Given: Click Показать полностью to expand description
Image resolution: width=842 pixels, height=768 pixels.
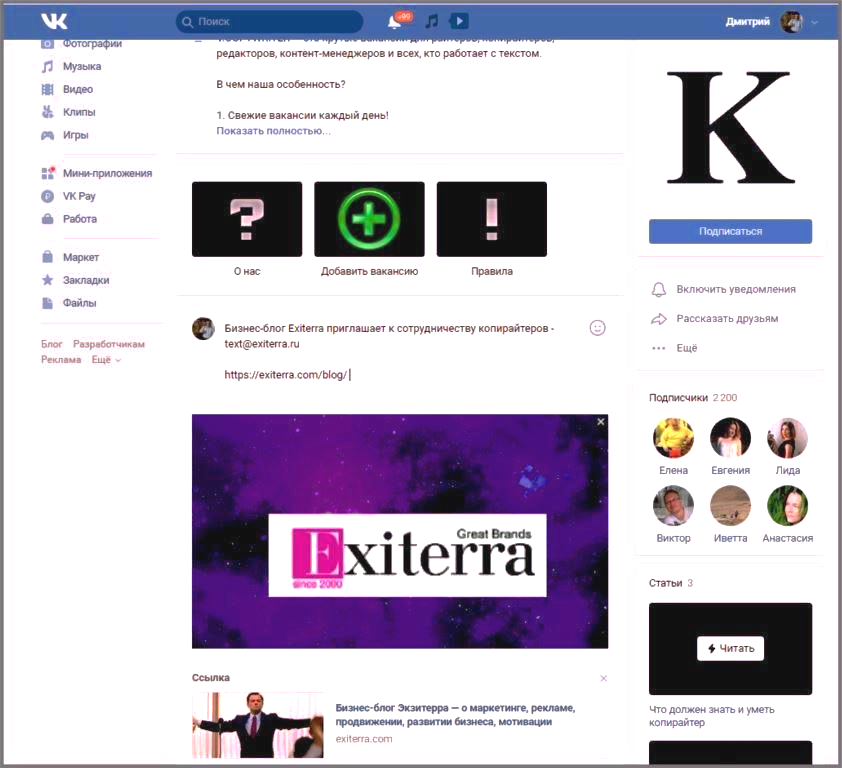Looking at the screenshot, I should pyautogui.click(x=273, y=131).
